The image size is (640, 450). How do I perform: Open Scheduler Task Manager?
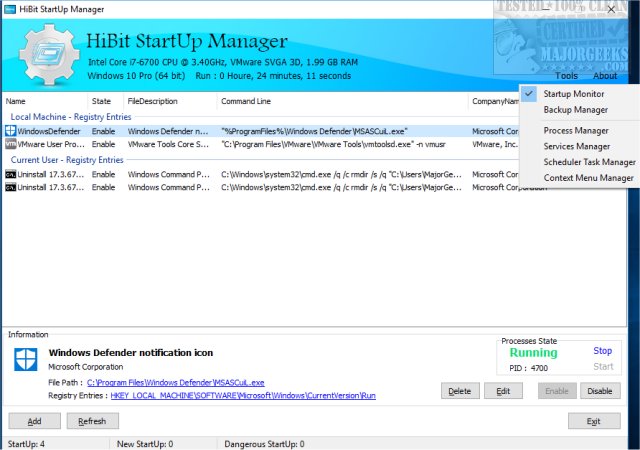point(589,162)
